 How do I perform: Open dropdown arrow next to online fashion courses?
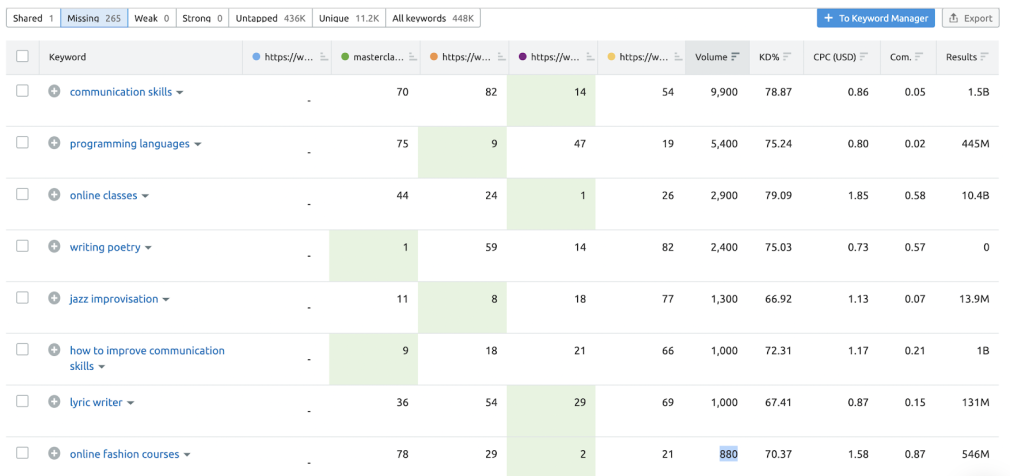click(187, 455)
